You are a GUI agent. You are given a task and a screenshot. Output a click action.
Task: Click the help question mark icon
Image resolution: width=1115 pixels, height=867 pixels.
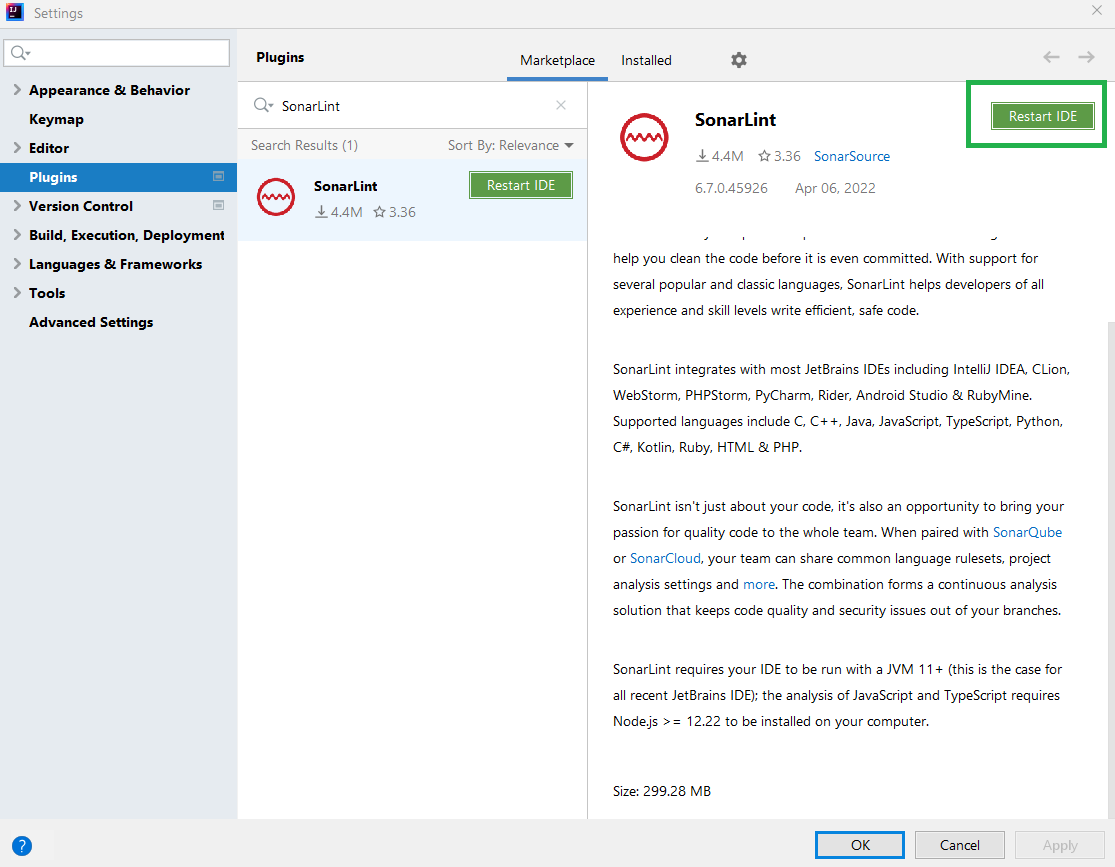coord(22,846)
